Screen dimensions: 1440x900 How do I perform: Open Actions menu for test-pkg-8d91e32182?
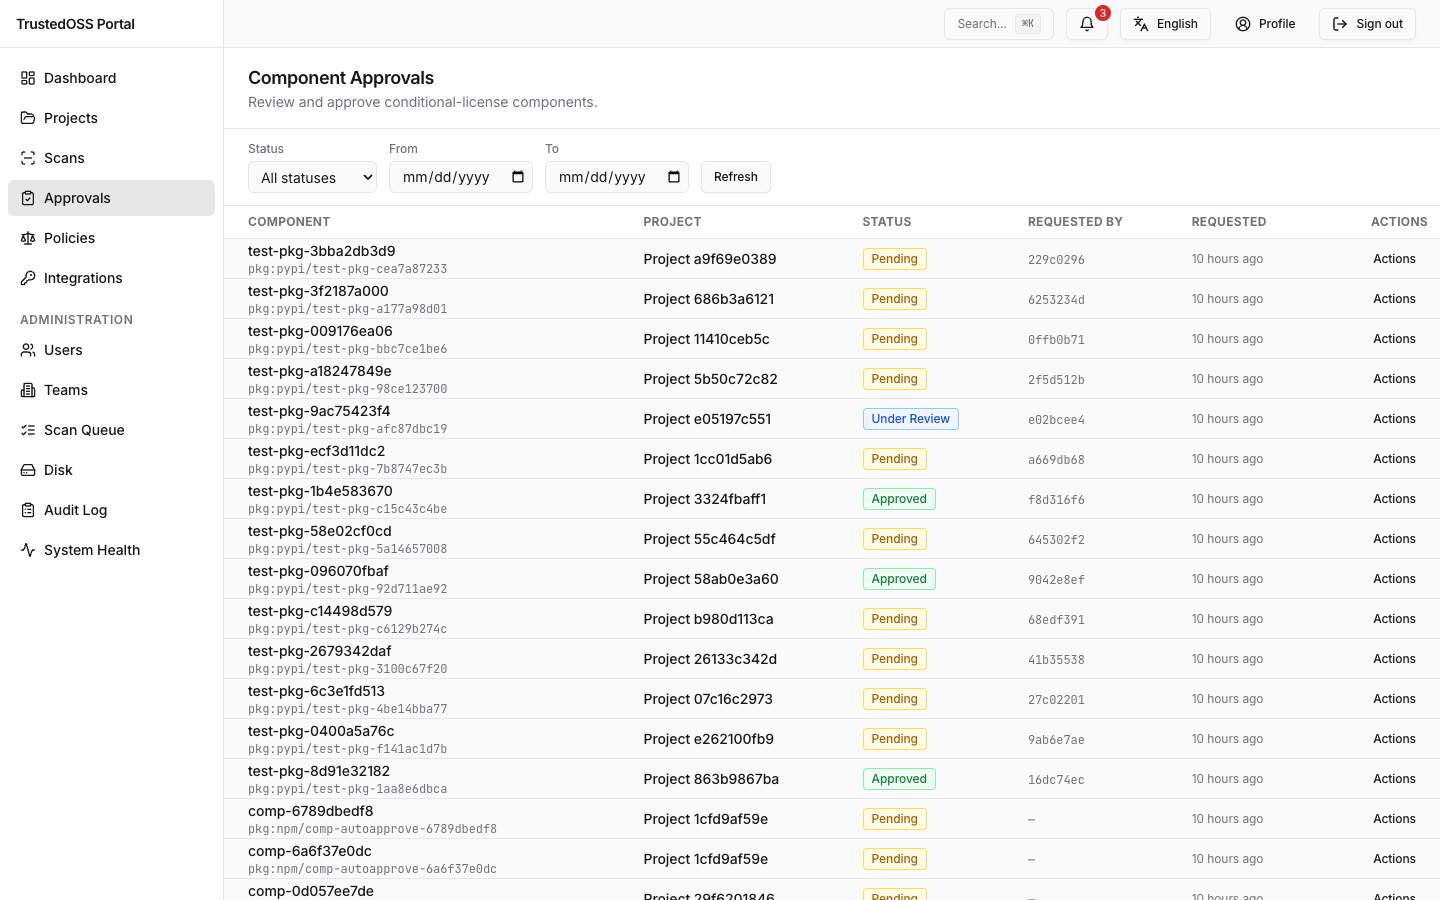(1394, 779)
